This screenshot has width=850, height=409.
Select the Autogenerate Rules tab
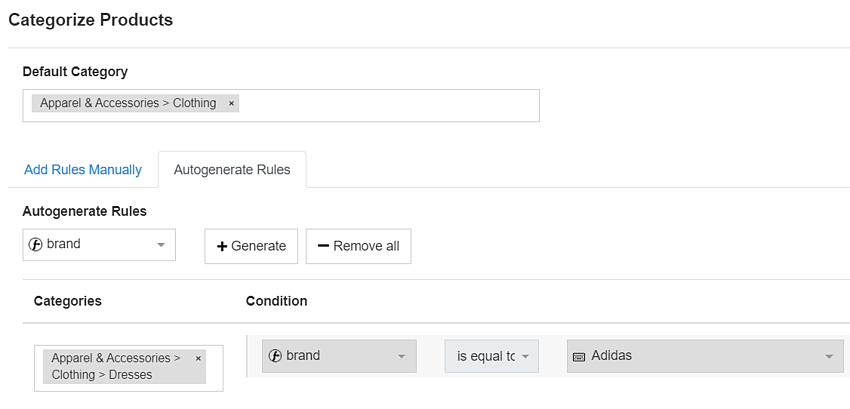[x=232, y=170]
